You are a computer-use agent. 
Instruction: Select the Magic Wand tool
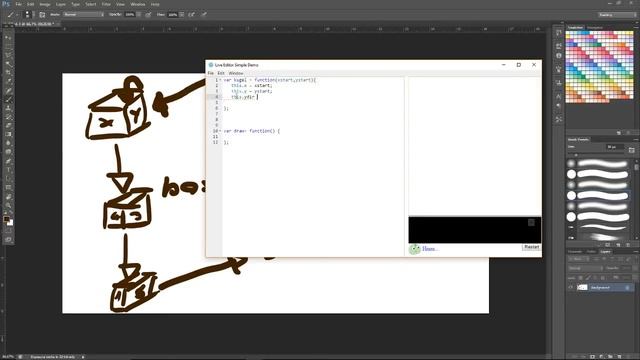[x=8, y=64]
